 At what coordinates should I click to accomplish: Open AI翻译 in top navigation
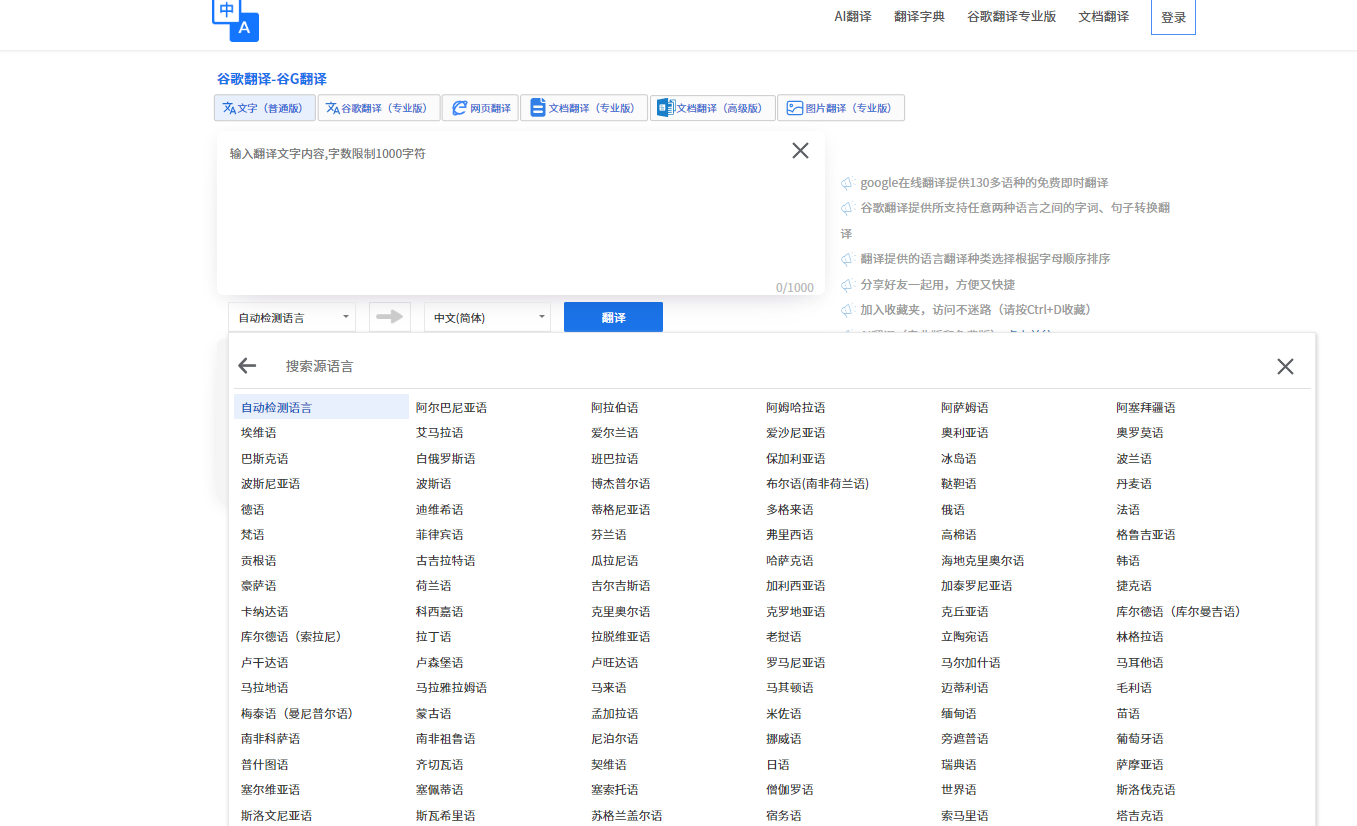coord(853,17)
